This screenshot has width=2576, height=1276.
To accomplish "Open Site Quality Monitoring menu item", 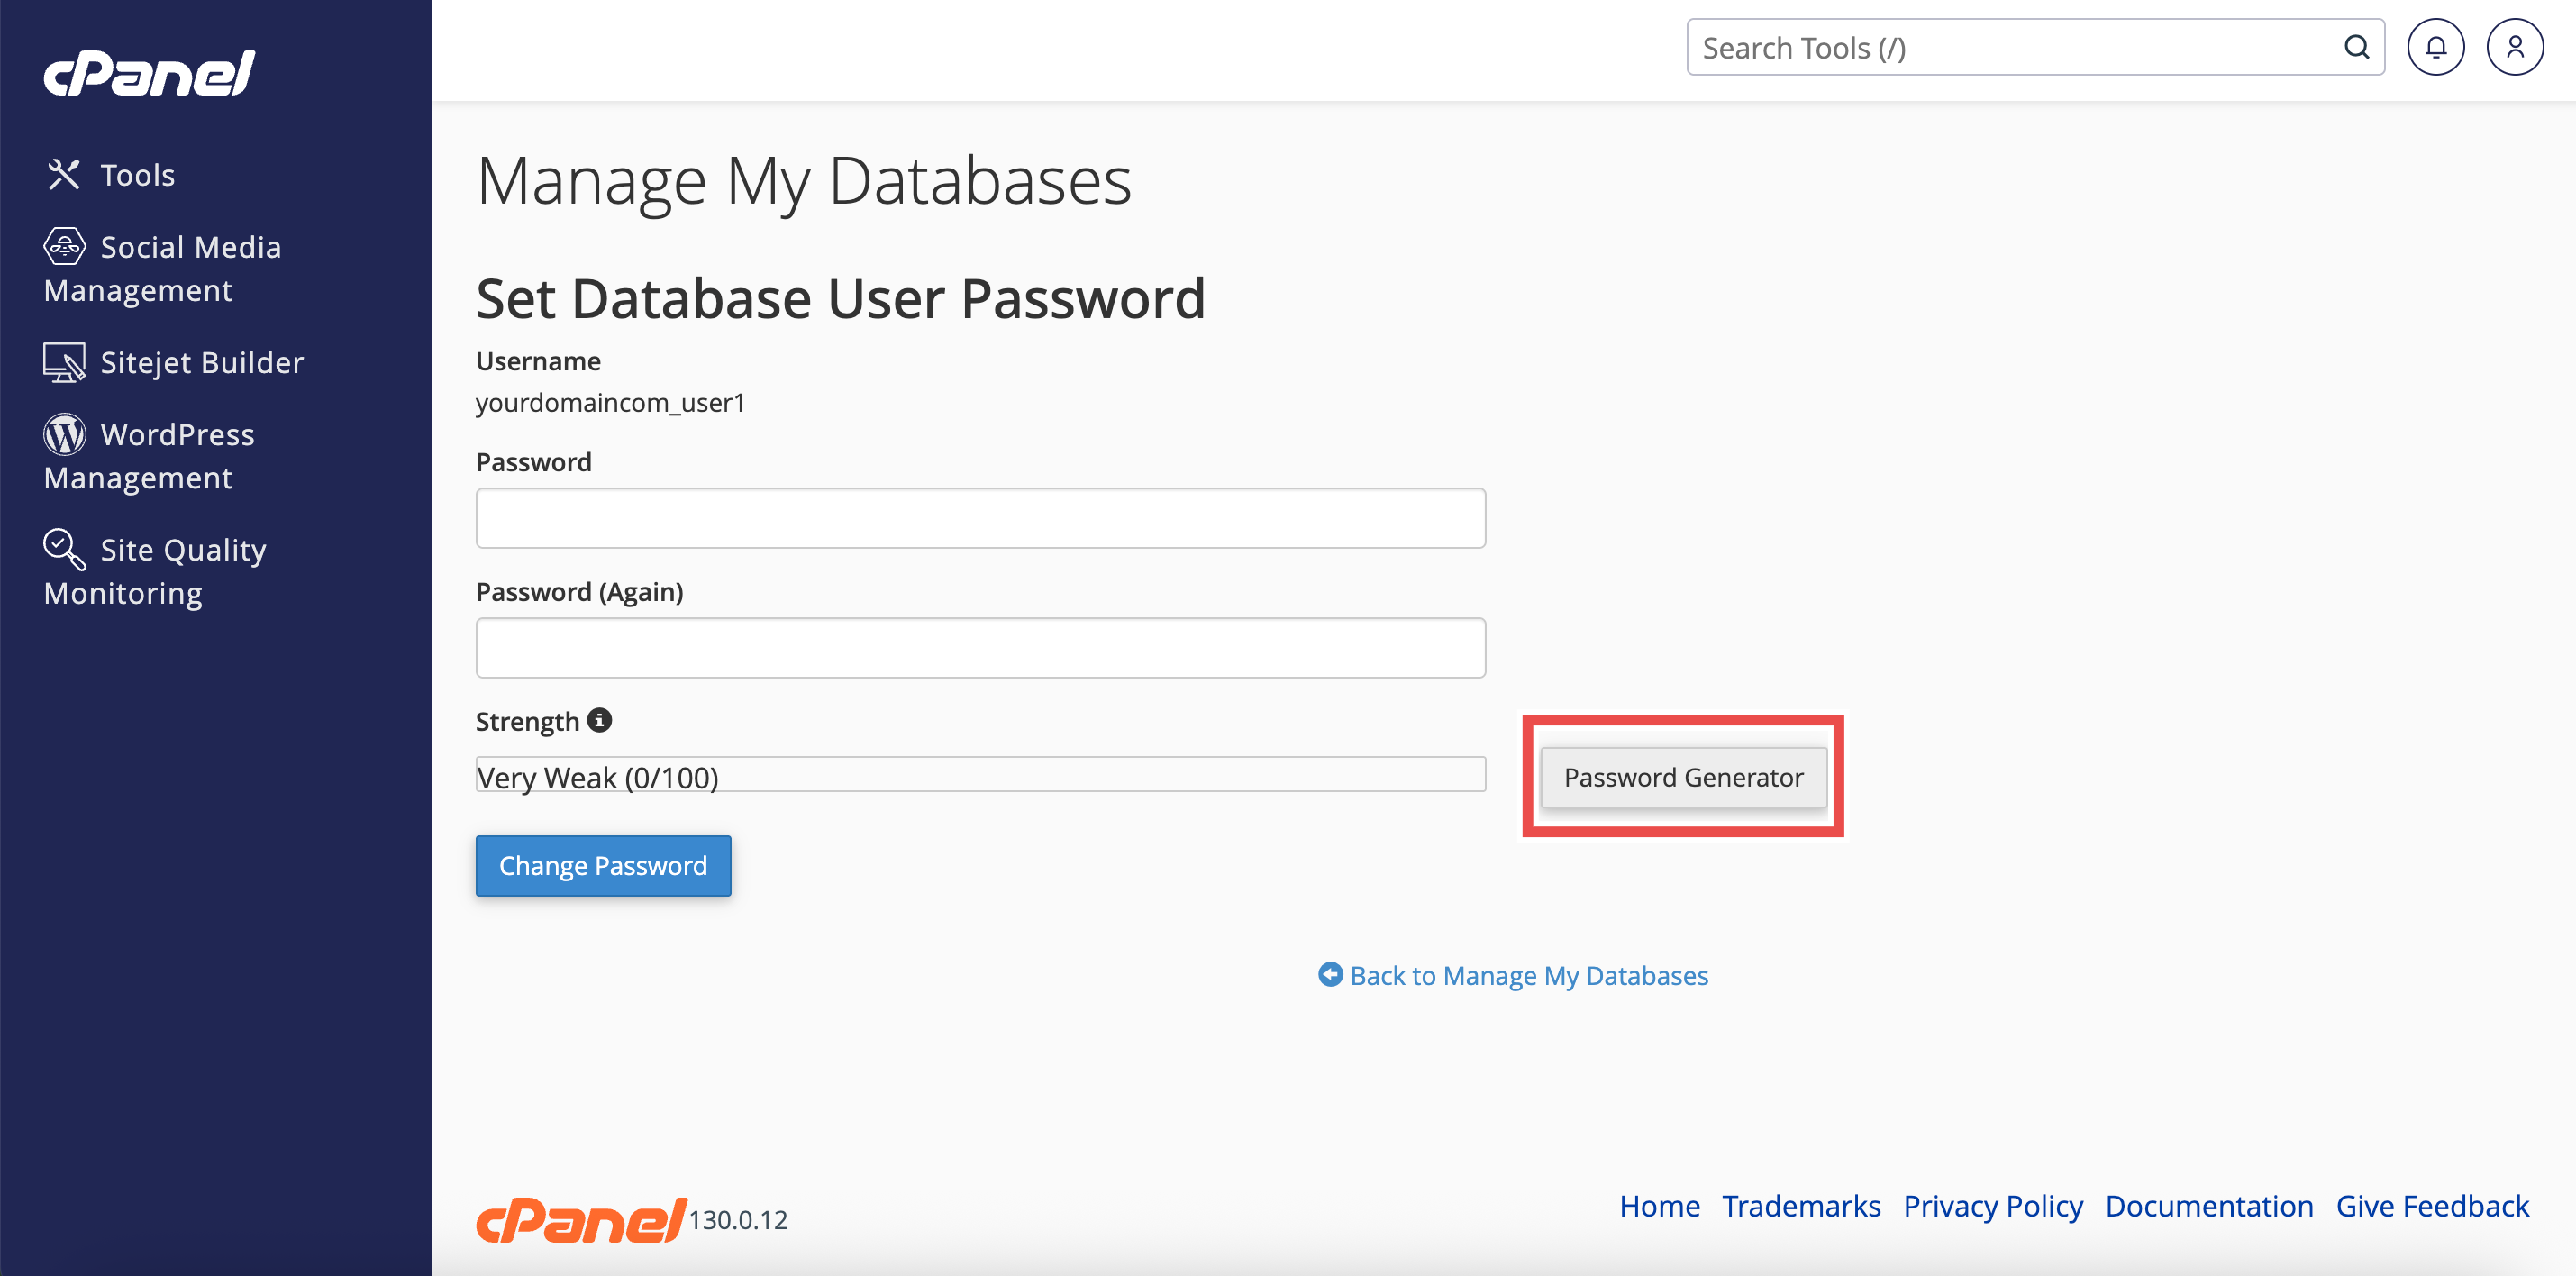I will (156, 570).
